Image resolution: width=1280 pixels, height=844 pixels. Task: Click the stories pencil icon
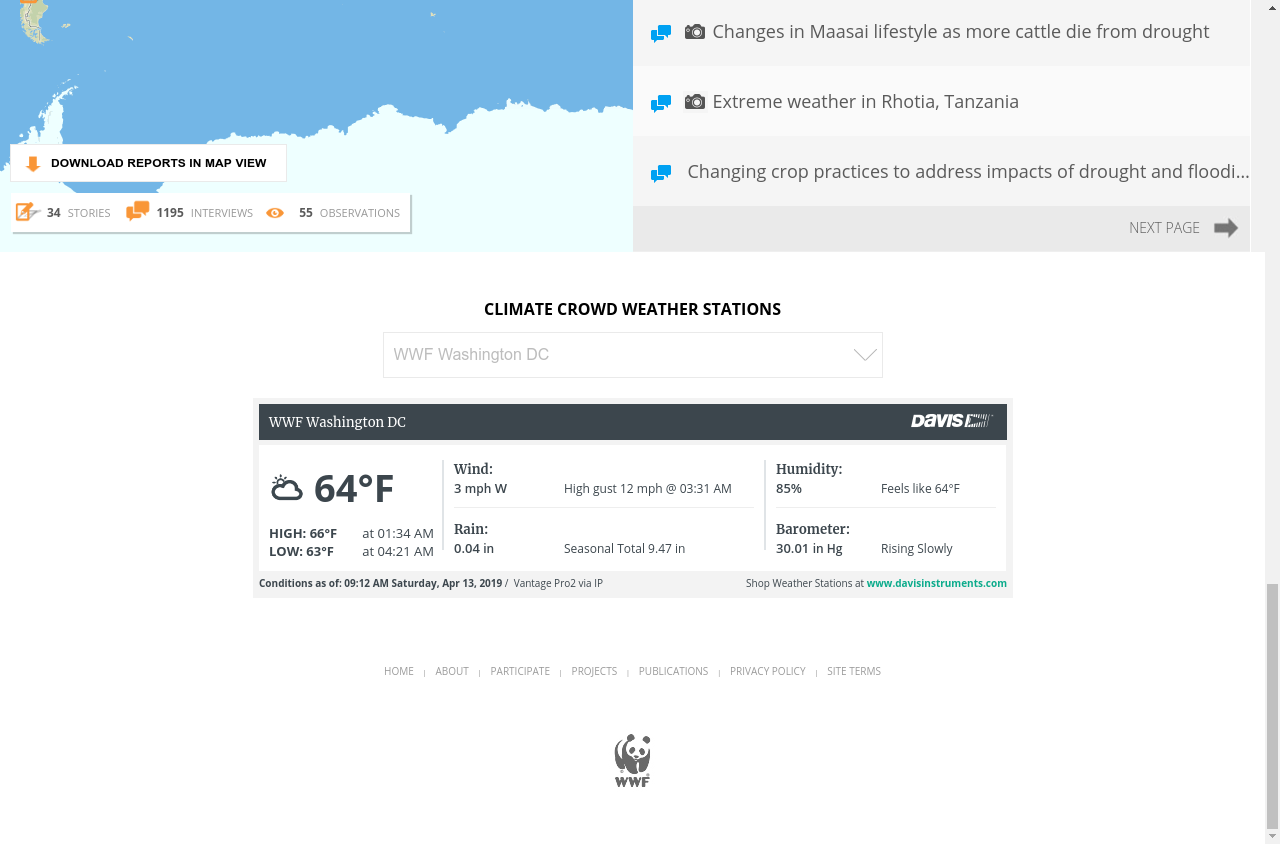click(27, 212)
